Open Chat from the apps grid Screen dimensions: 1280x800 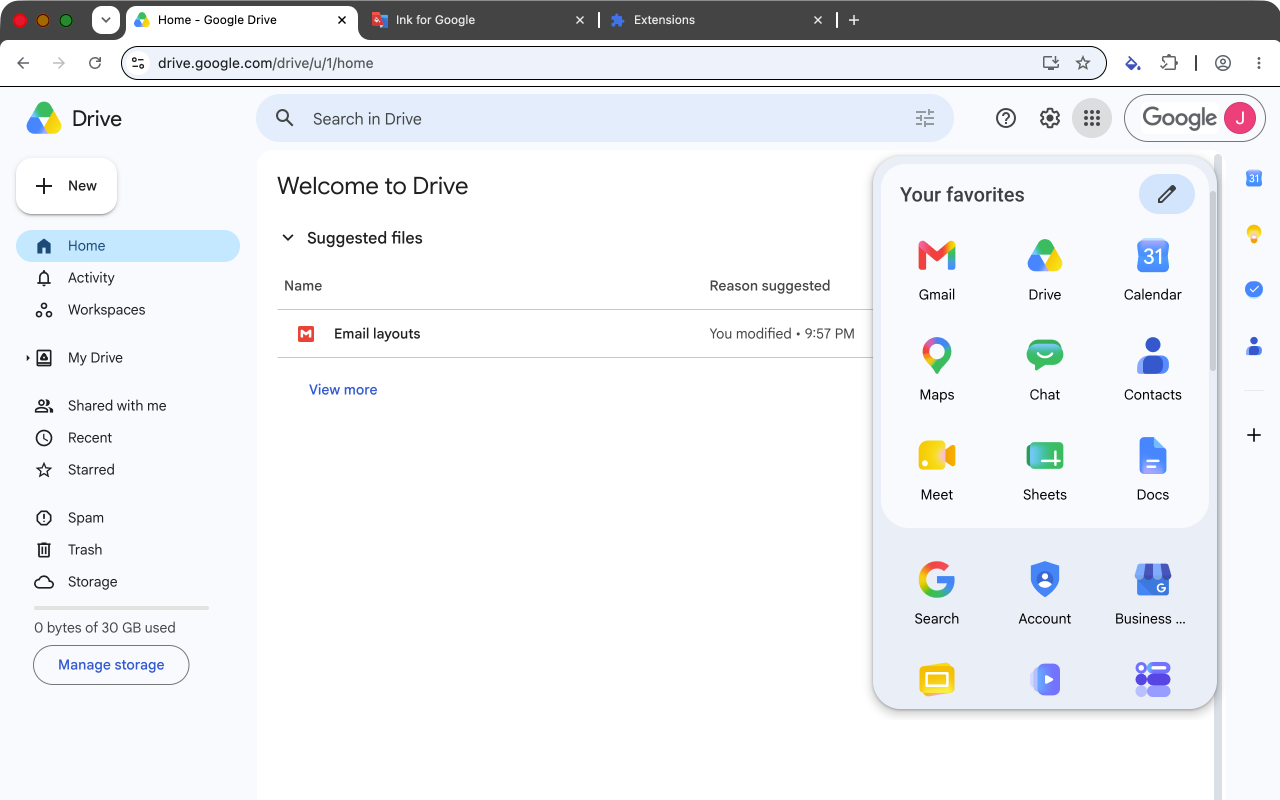pos(1045,370)
